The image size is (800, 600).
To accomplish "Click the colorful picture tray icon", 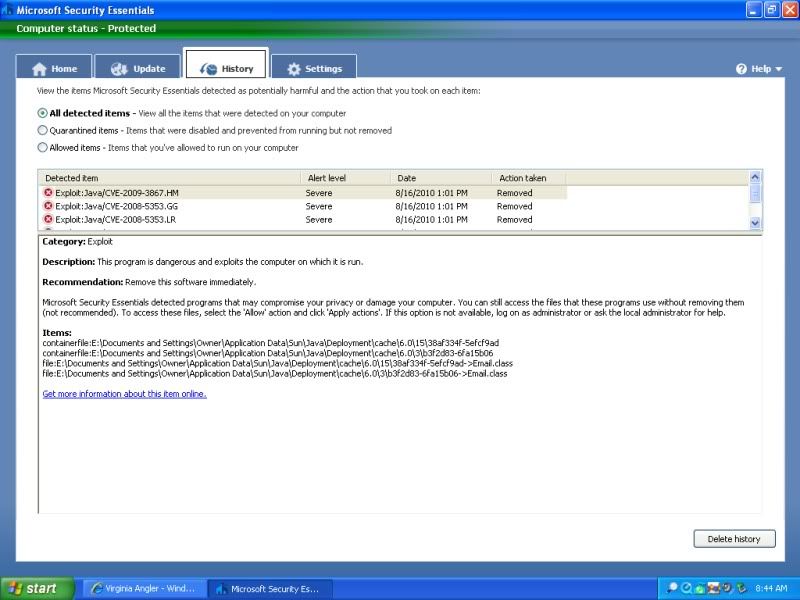I will pos(713,588).
